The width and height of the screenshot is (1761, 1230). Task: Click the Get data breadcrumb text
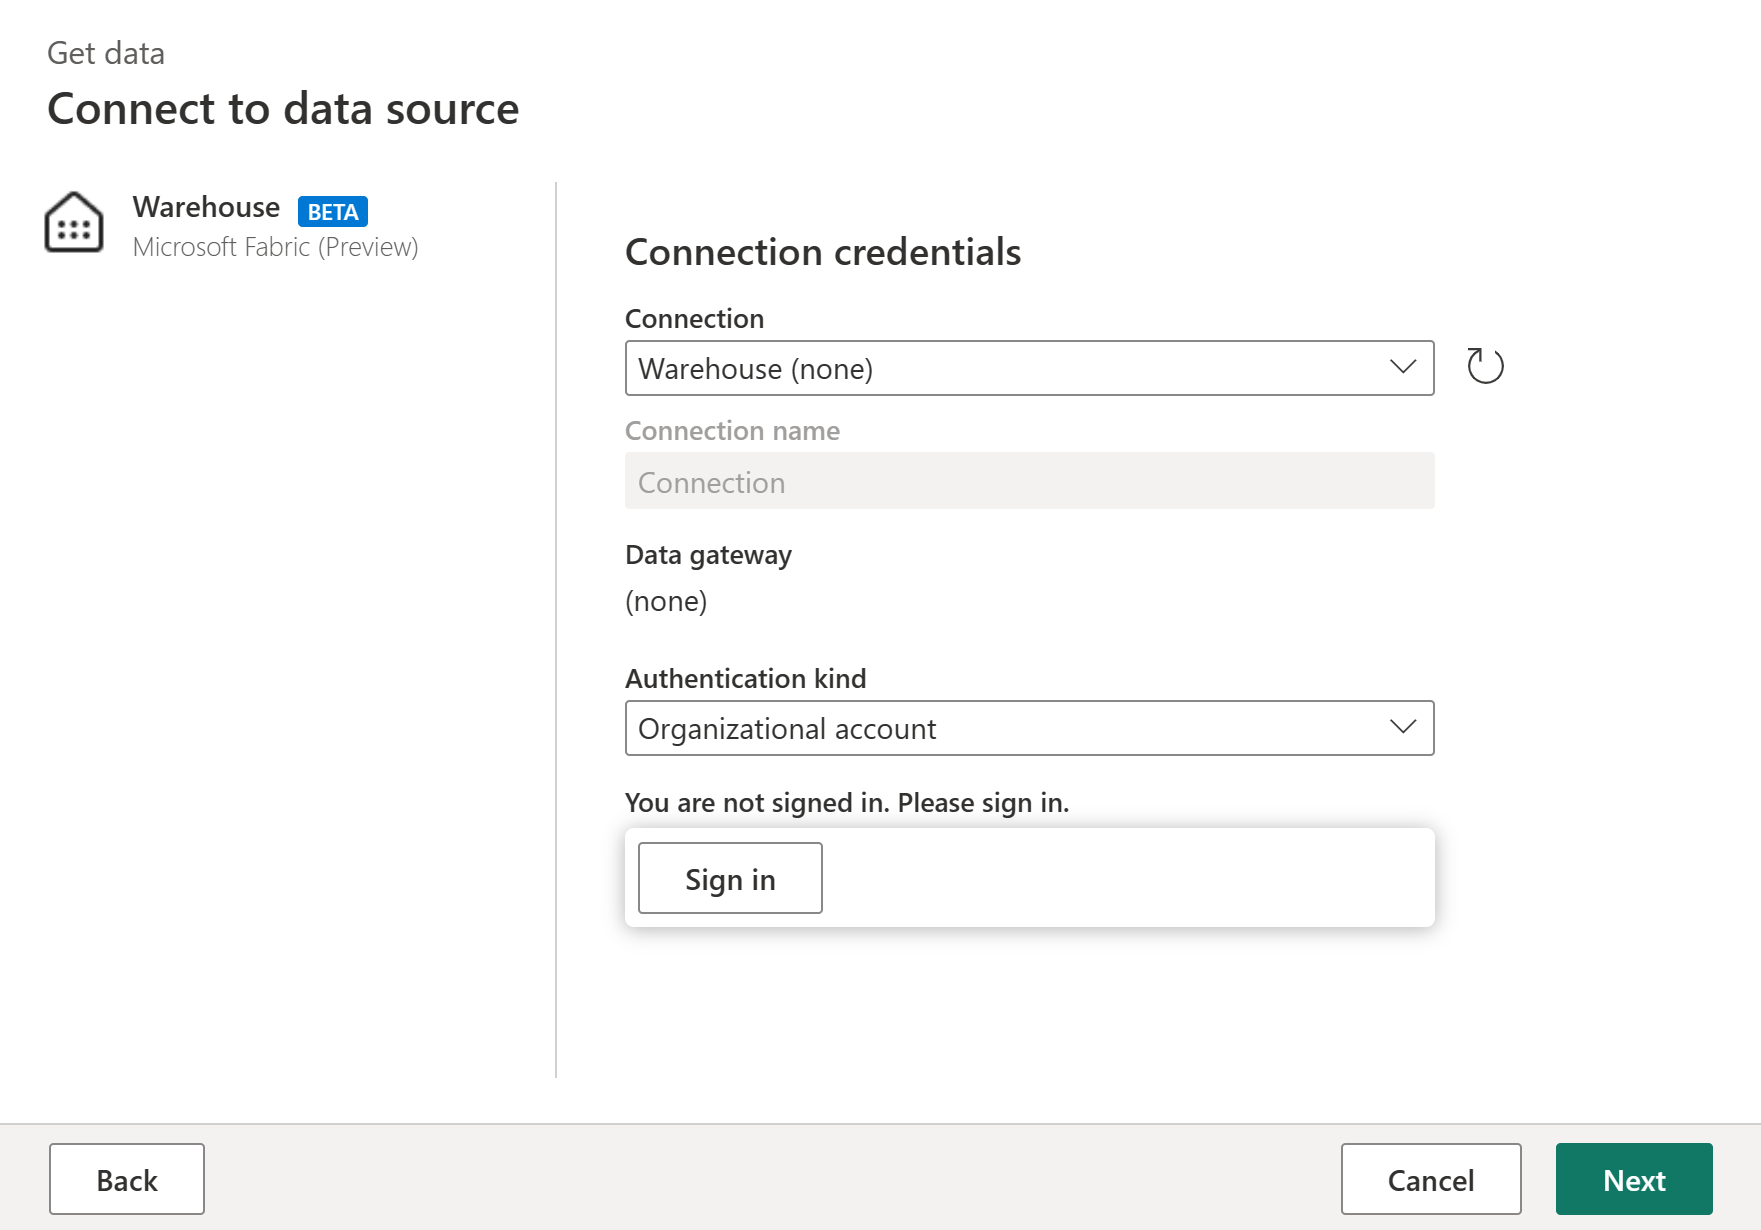coord(106,53)
